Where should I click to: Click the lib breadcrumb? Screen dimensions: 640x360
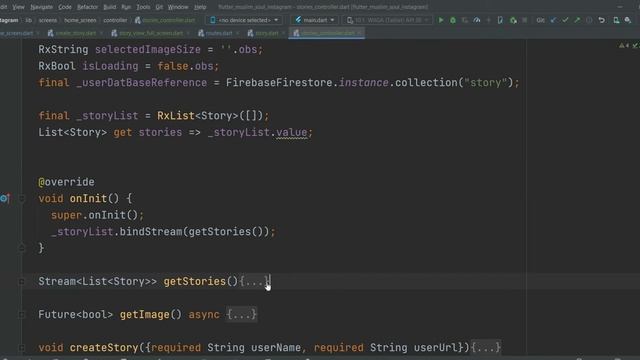[28, 20]
